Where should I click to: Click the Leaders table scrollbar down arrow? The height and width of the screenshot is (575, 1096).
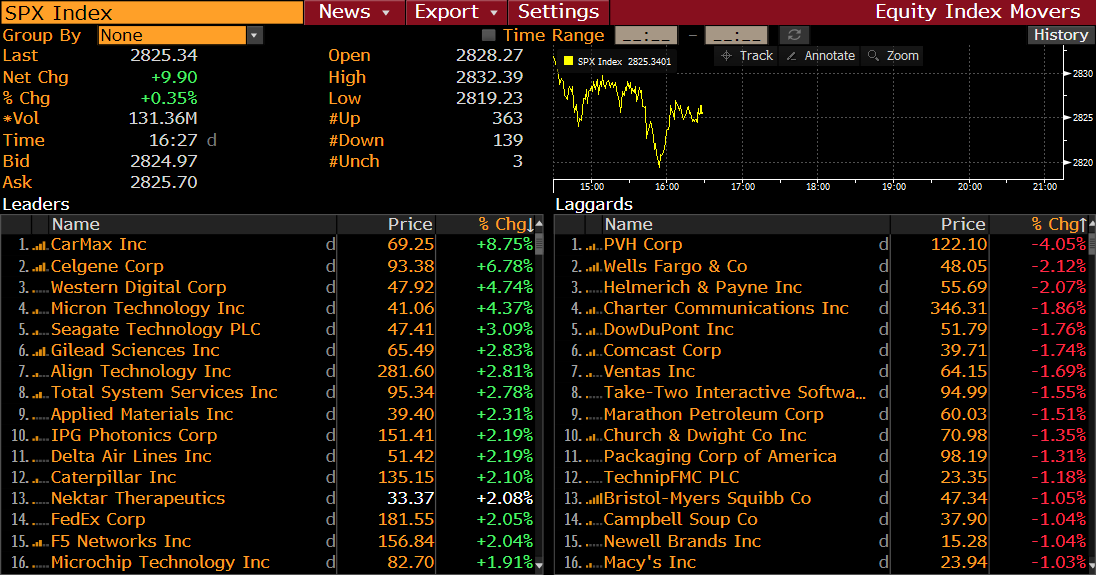tap(539, 565)
